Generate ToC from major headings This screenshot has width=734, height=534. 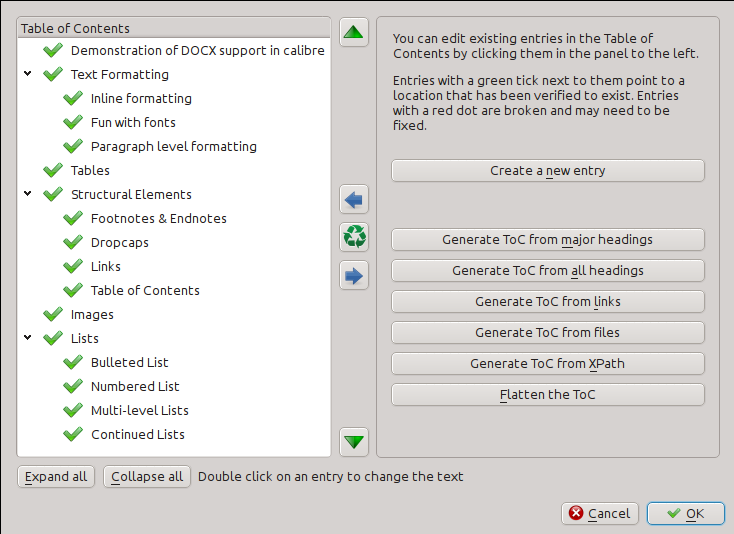pos(547,240)
